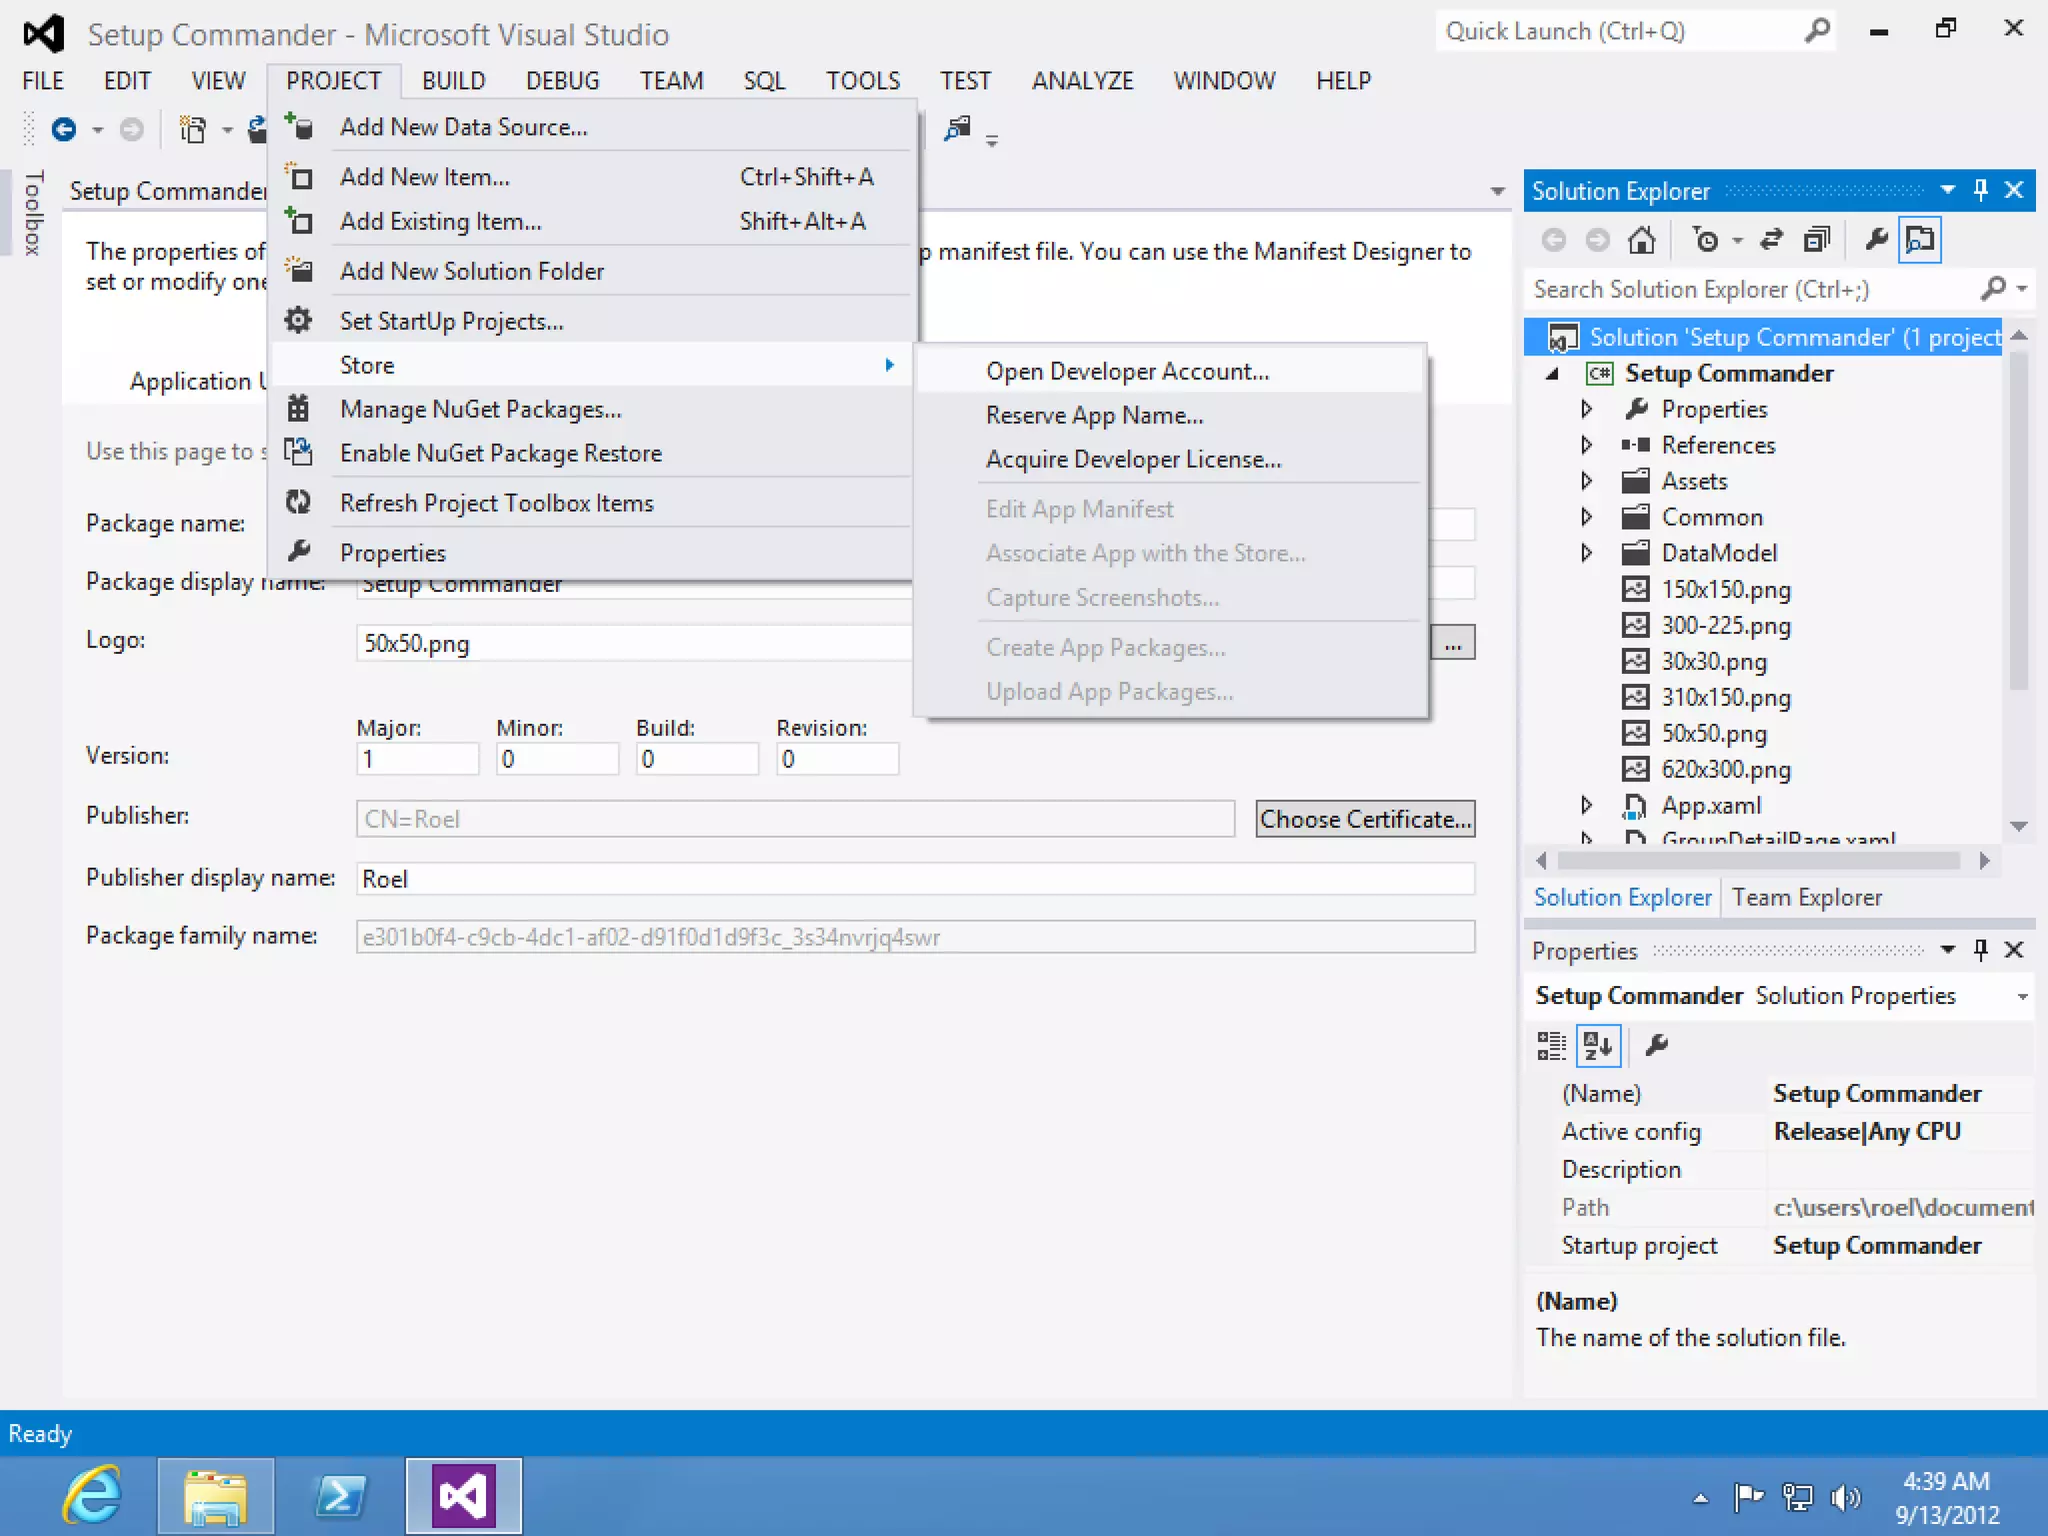Viewport: 2048px width, 1536px height.
Task: Select Open Developer Account menu item
Action: pyautogui.click(x=1127, y=371)
